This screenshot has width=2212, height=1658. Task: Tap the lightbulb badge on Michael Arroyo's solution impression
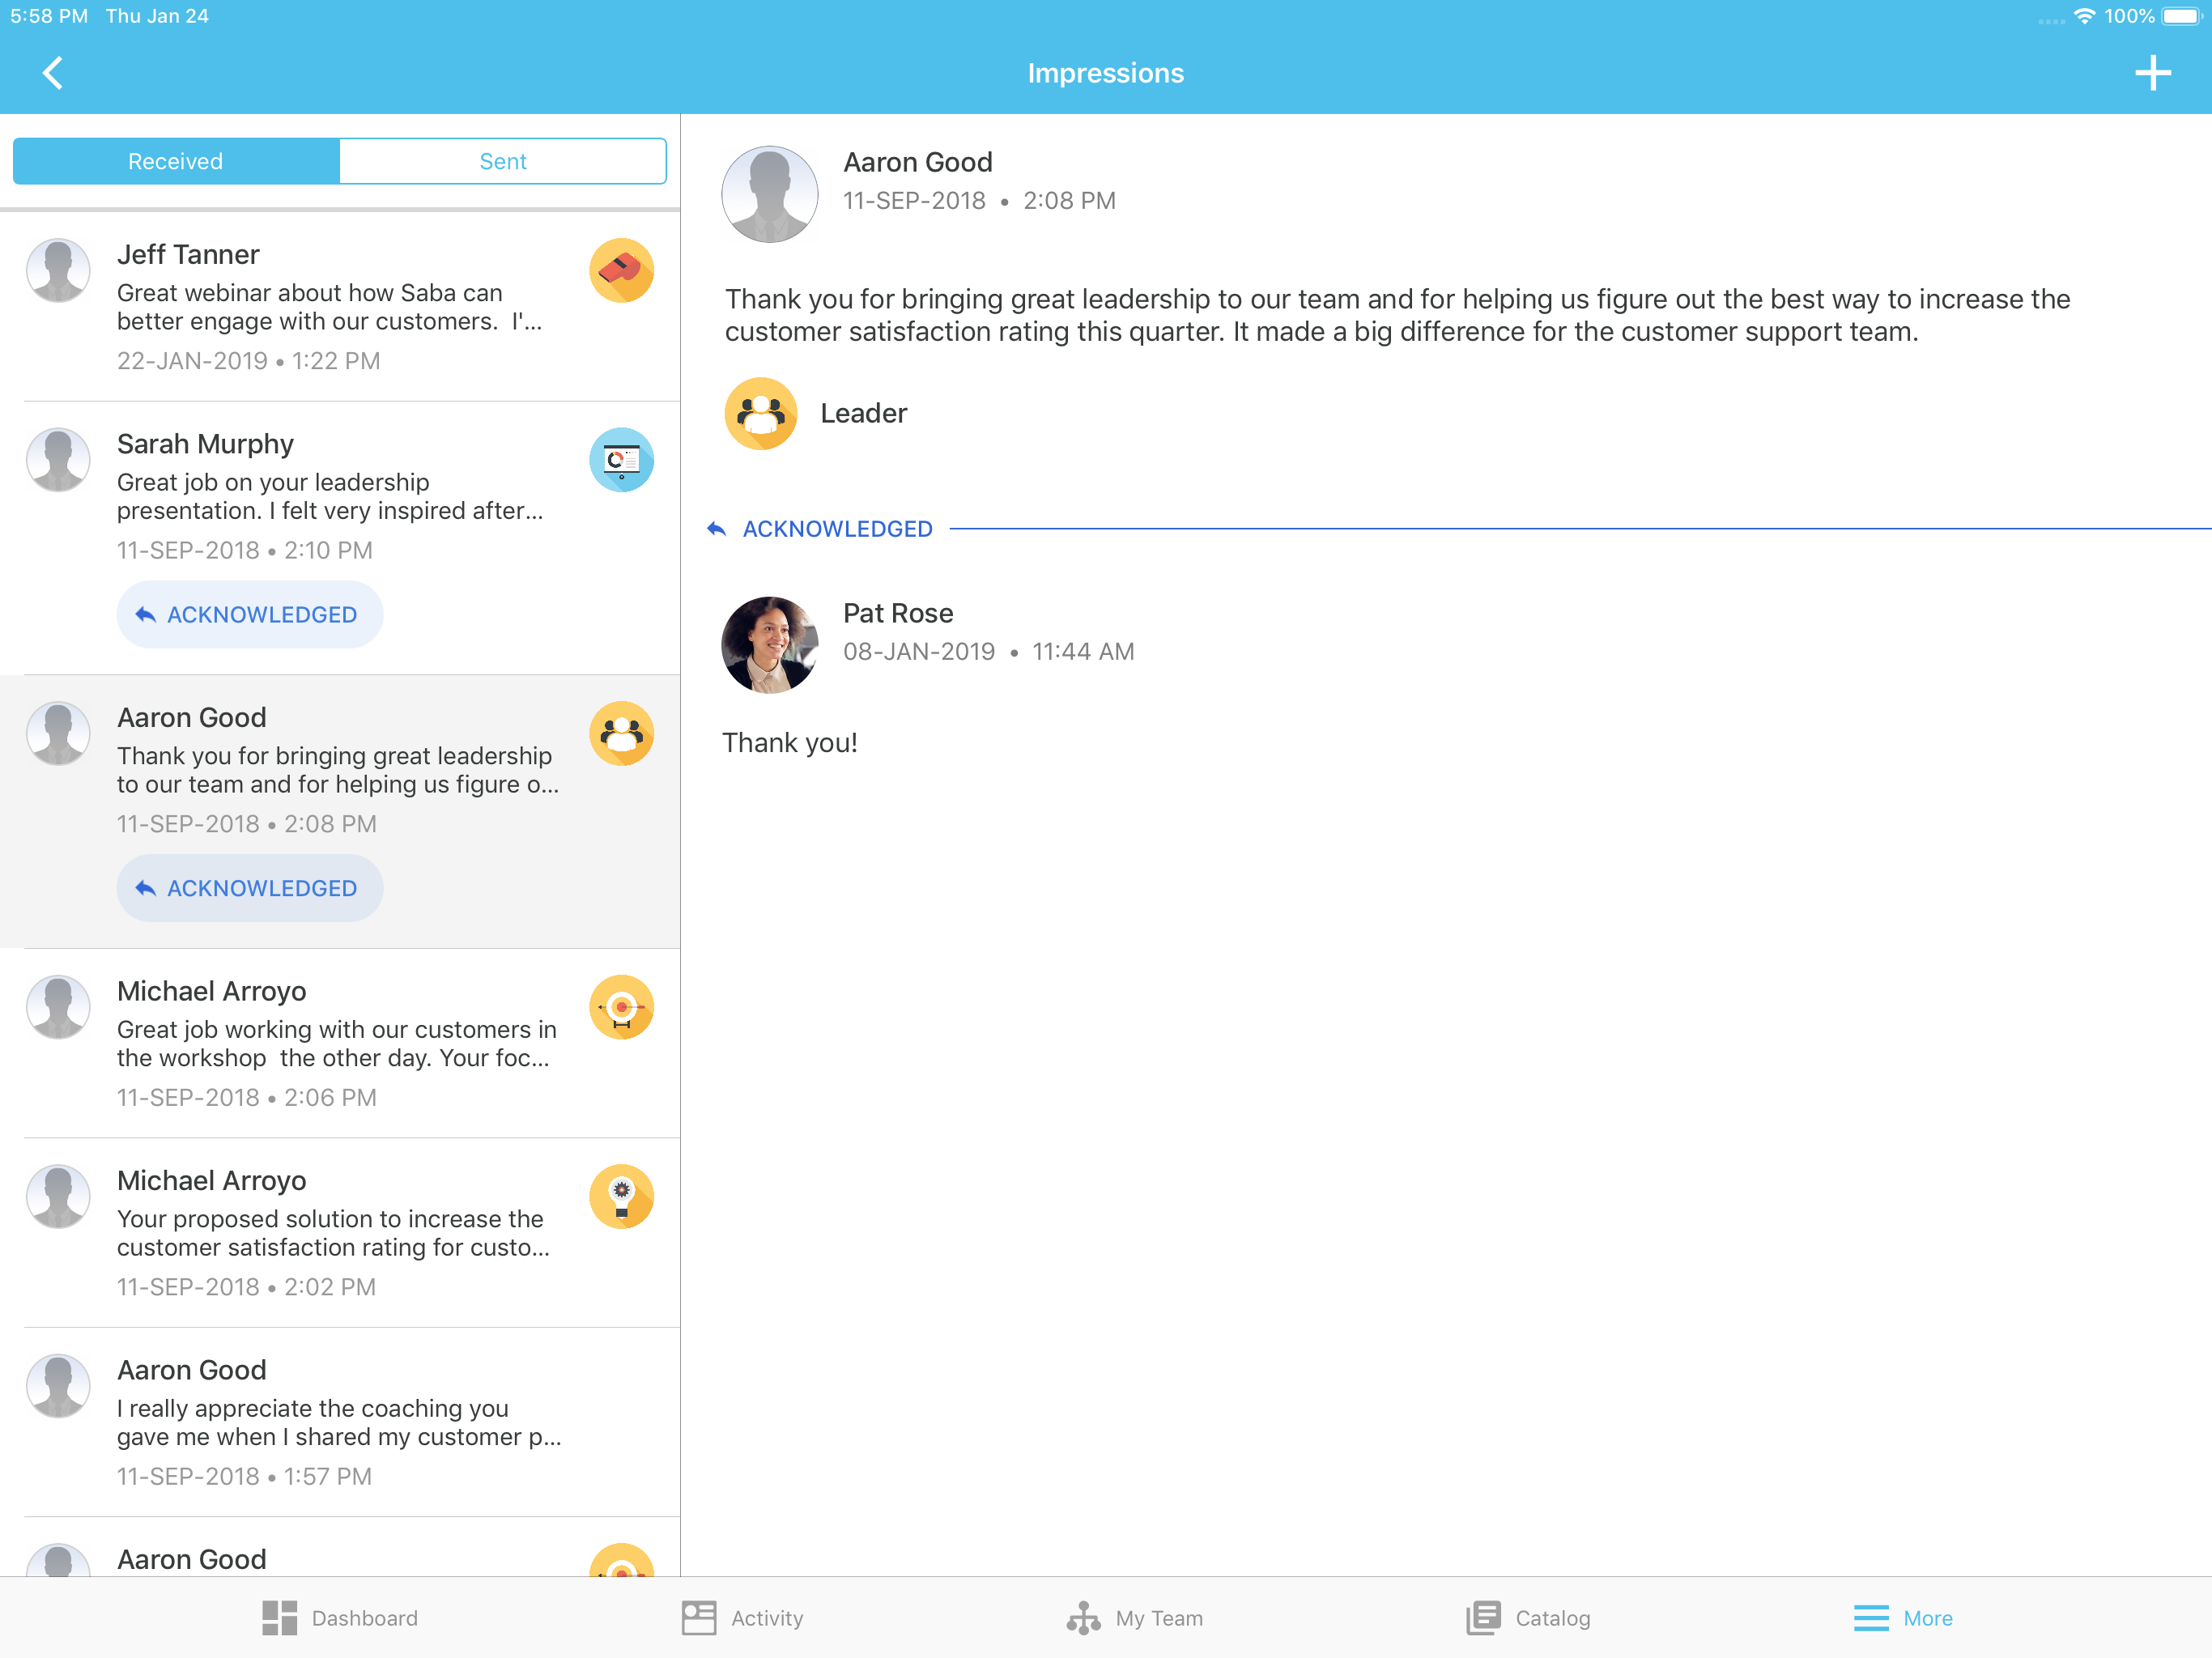tap(621, 1197)
